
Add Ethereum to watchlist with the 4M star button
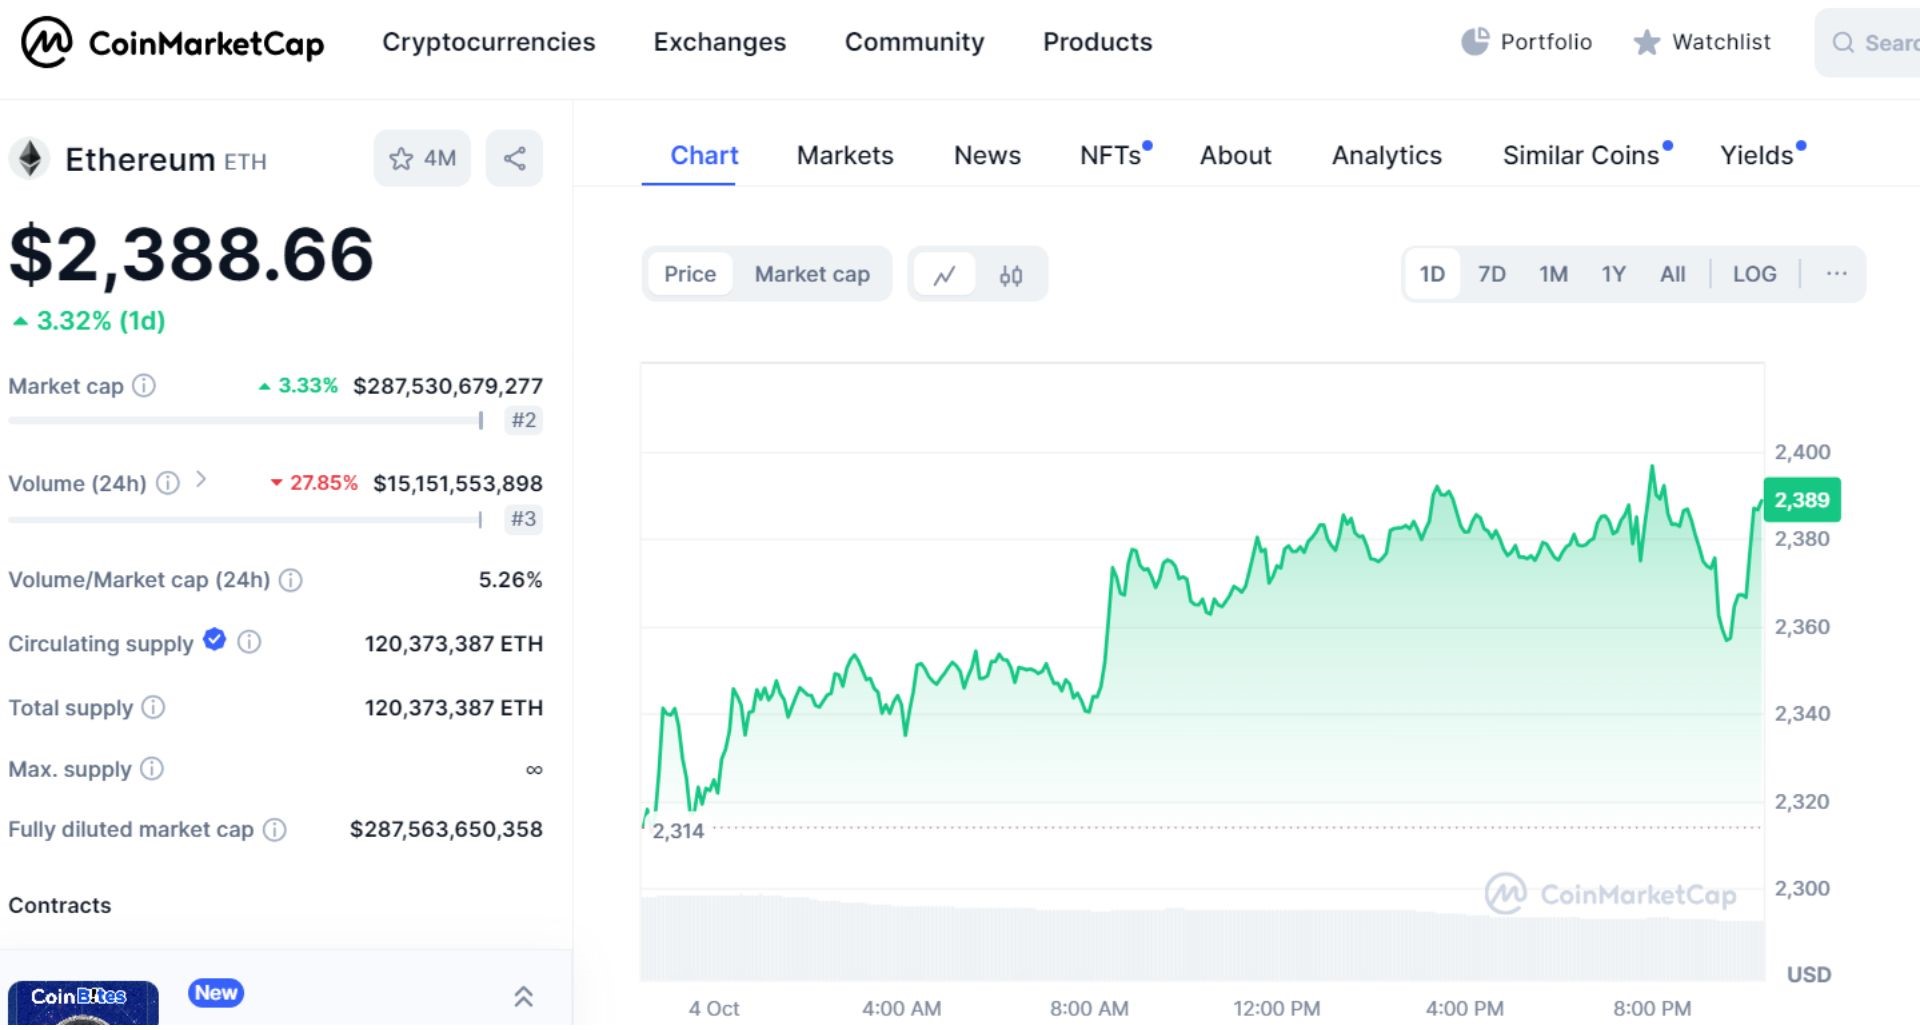coord(422,158)
